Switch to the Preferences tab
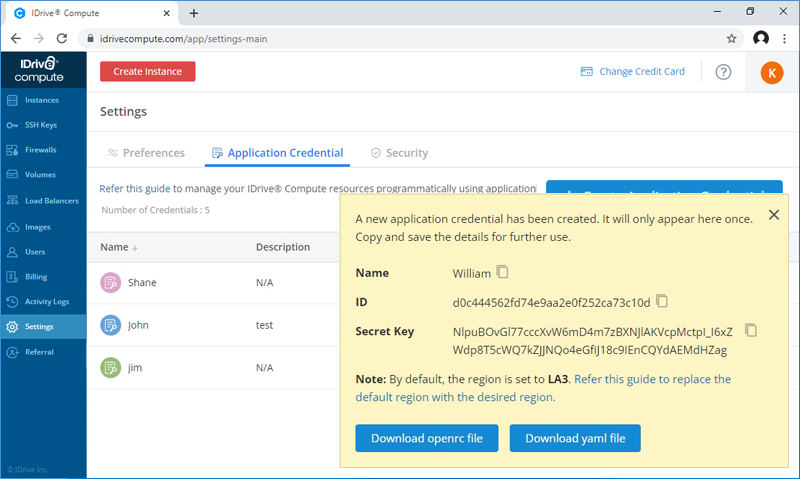Viewport: 800px width, 479px height. [146, 153]
